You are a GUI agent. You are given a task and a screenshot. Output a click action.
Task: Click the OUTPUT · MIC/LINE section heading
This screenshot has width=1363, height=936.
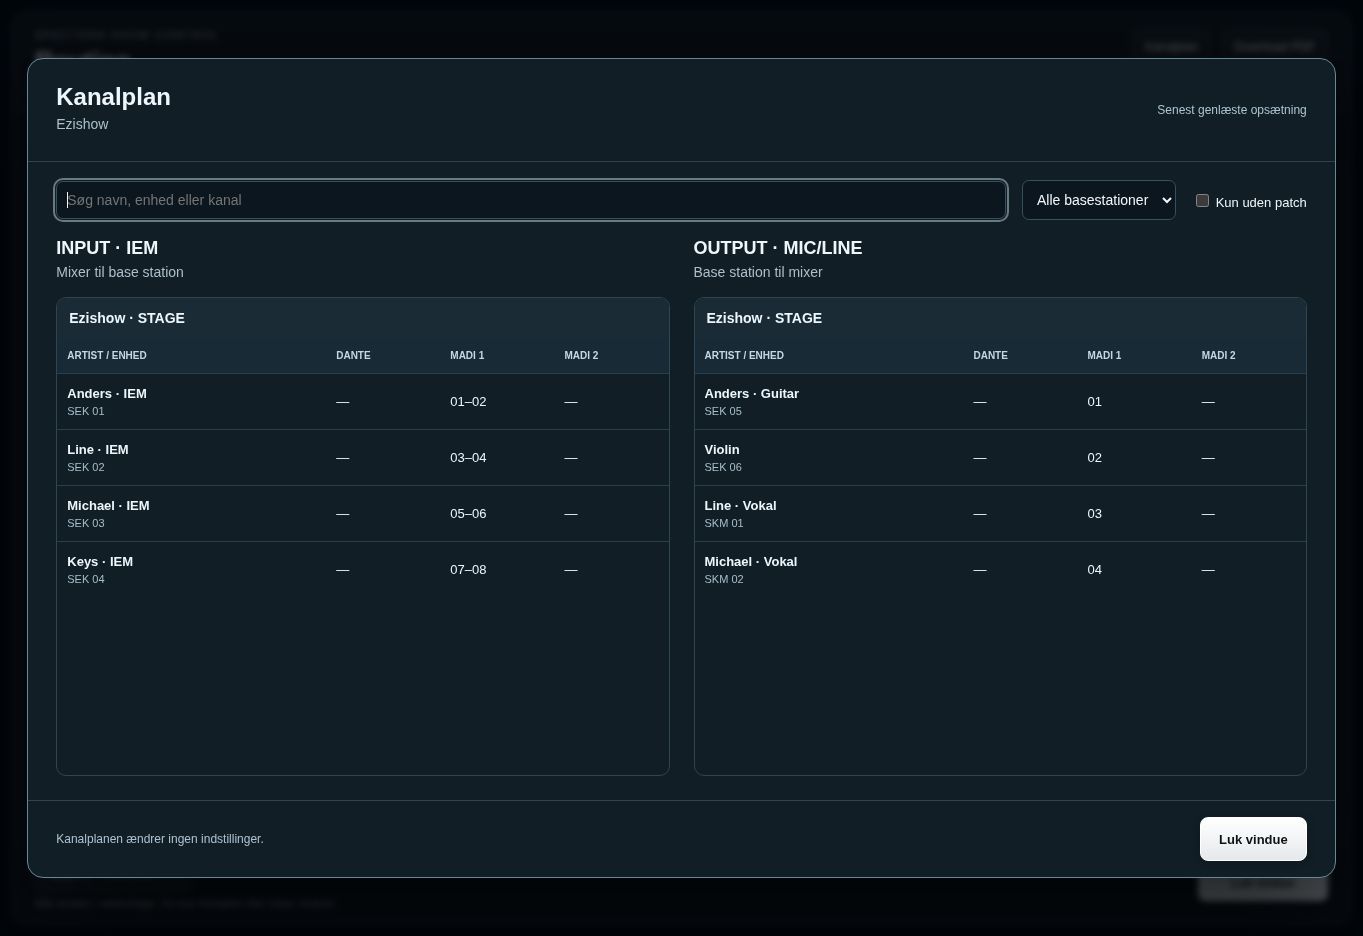(778, 248)
